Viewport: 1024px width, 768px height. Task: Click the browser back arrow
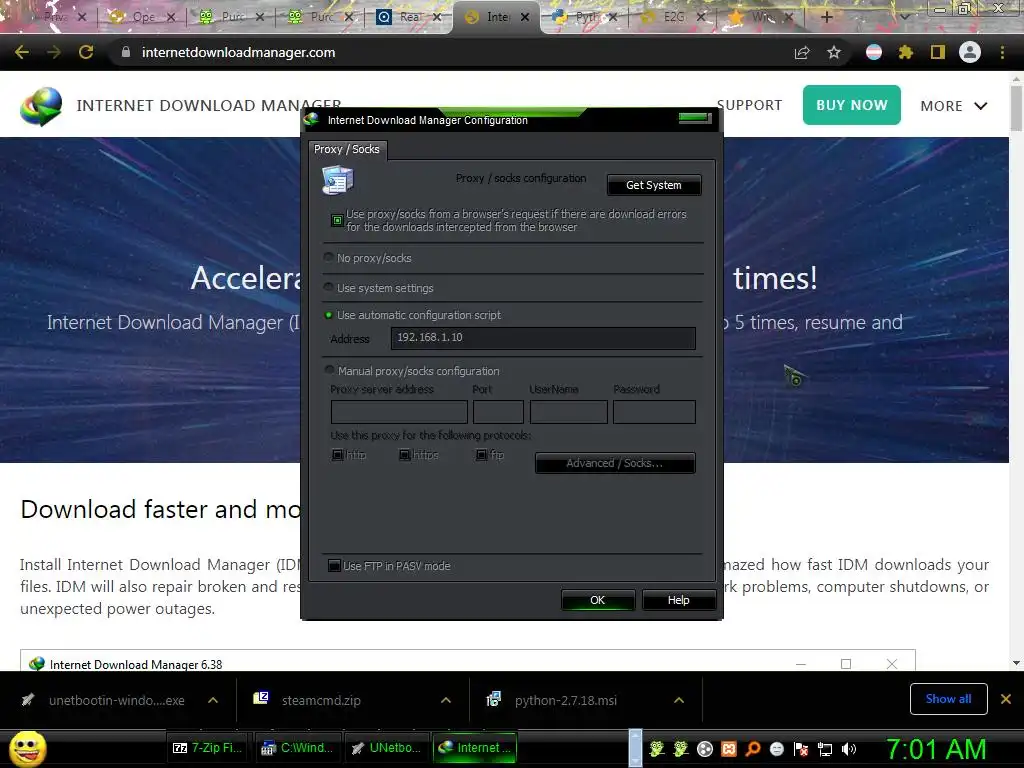[22, 52]
